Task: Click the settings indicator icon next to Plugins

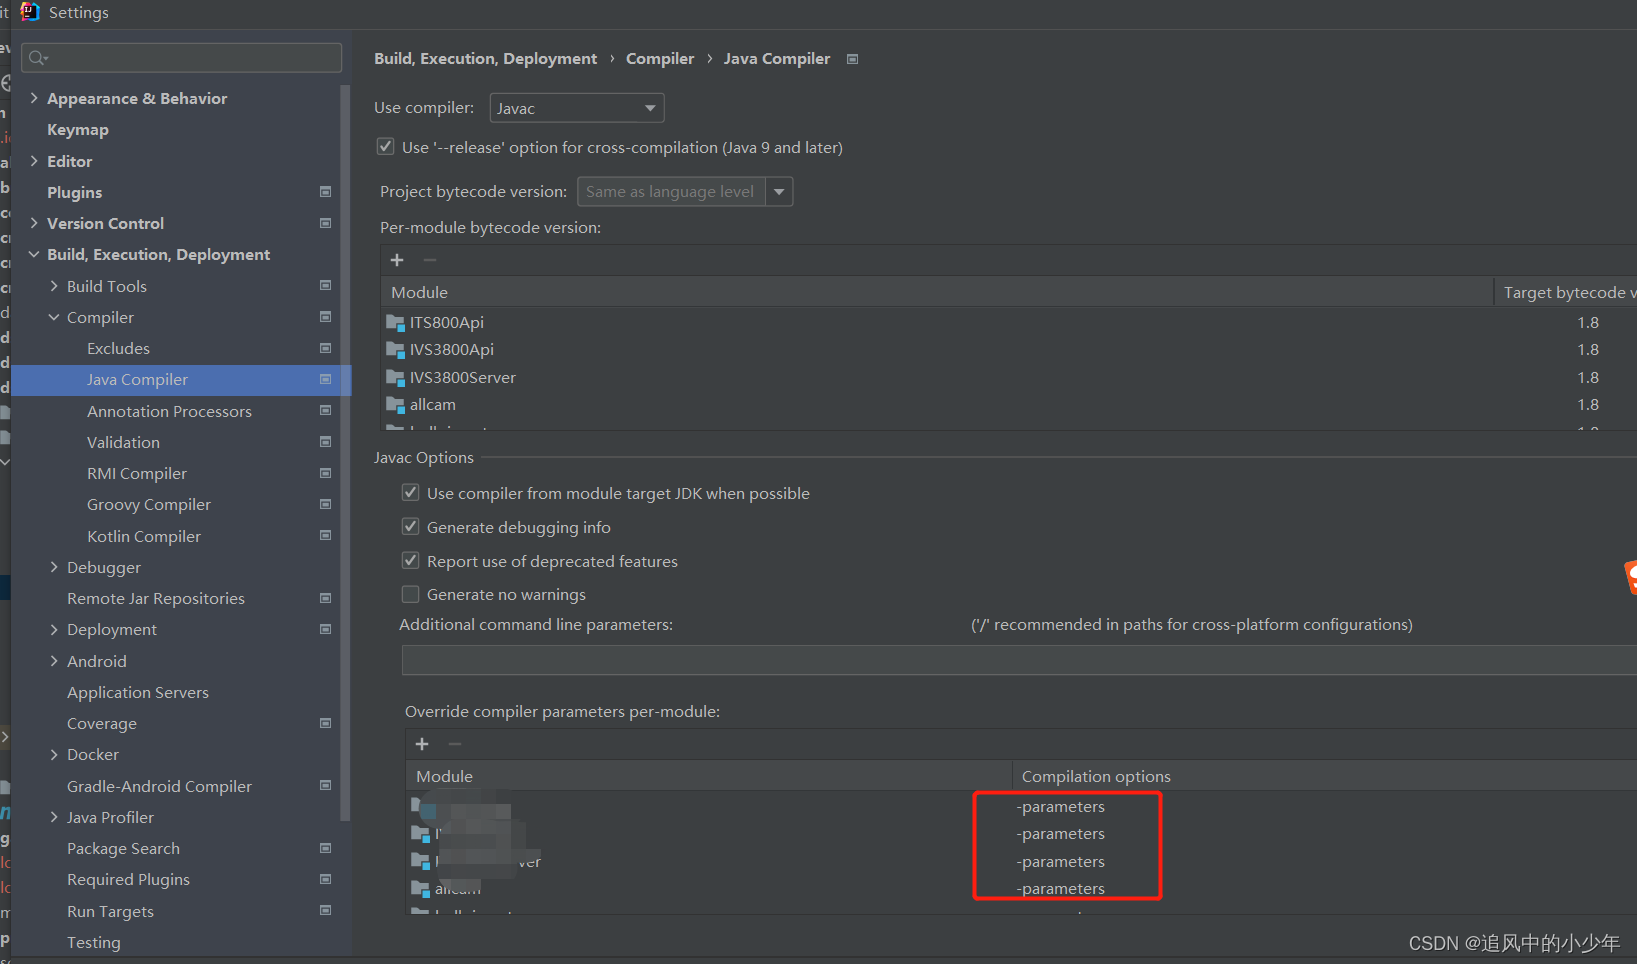Action: pos(325,191)
